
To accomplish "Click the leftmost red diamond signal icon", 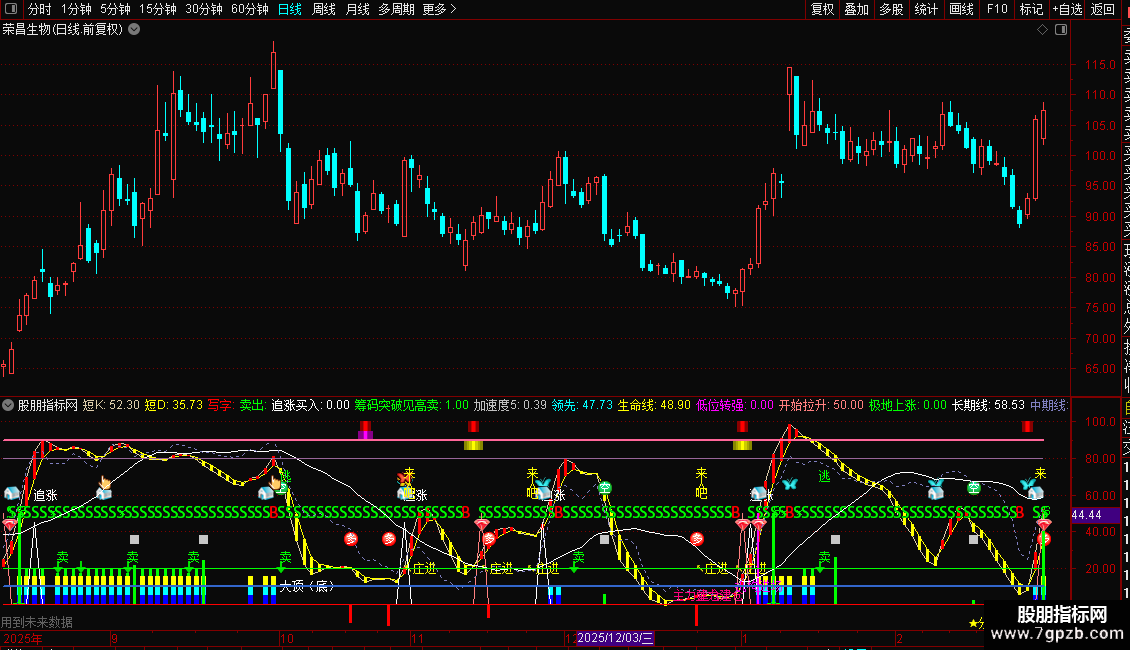I will coord(10,525).
